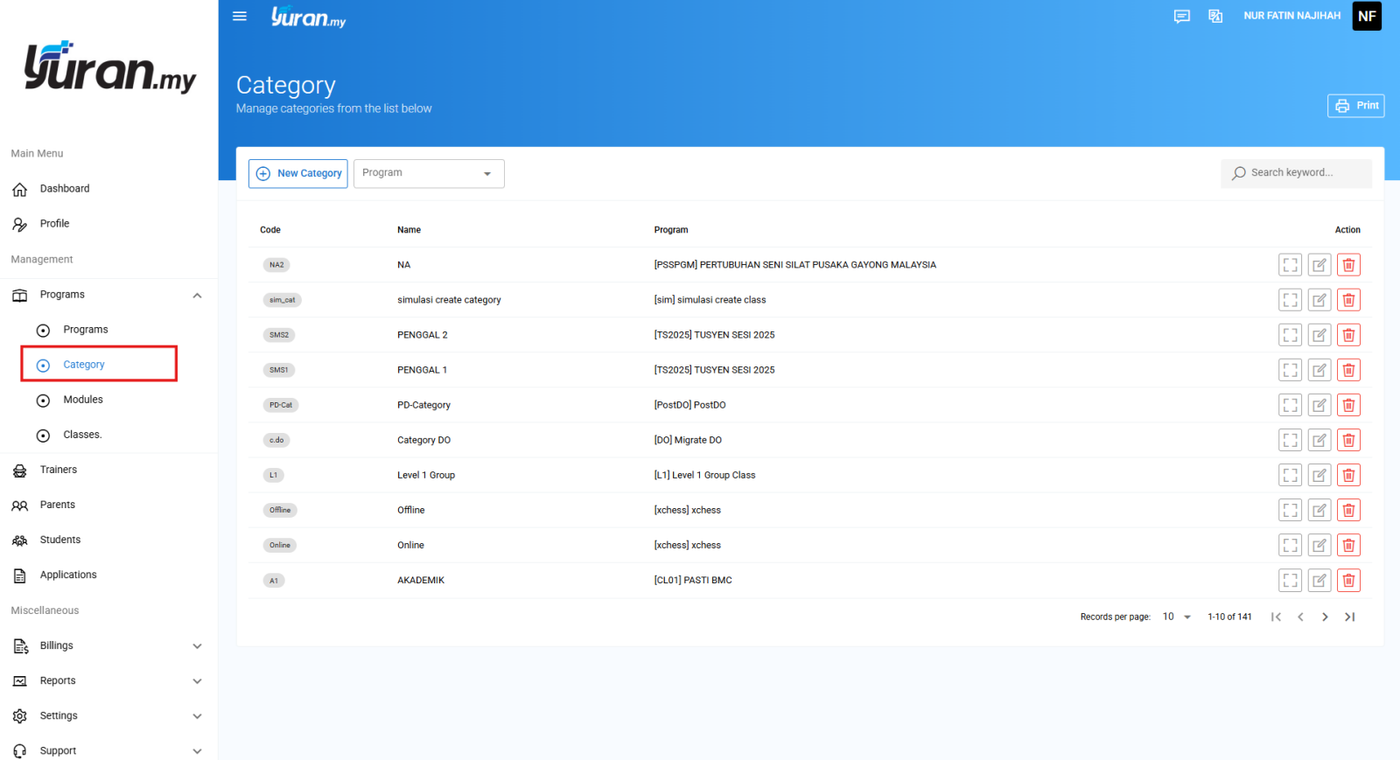Expand view for PENGGAL 2 row
This screenshot has width=1400, height=760.
[x=1290, y=335]
